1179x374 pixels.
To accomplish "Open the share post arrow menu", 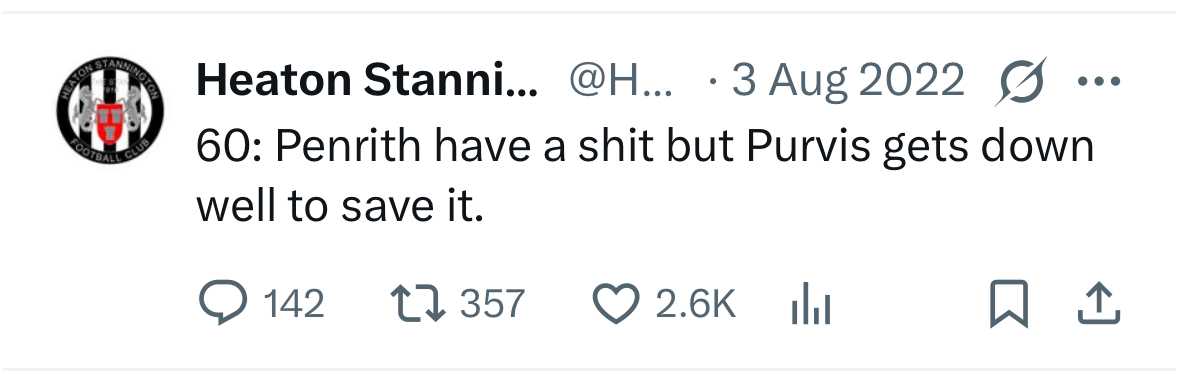I will click(x=1099, y=304).
